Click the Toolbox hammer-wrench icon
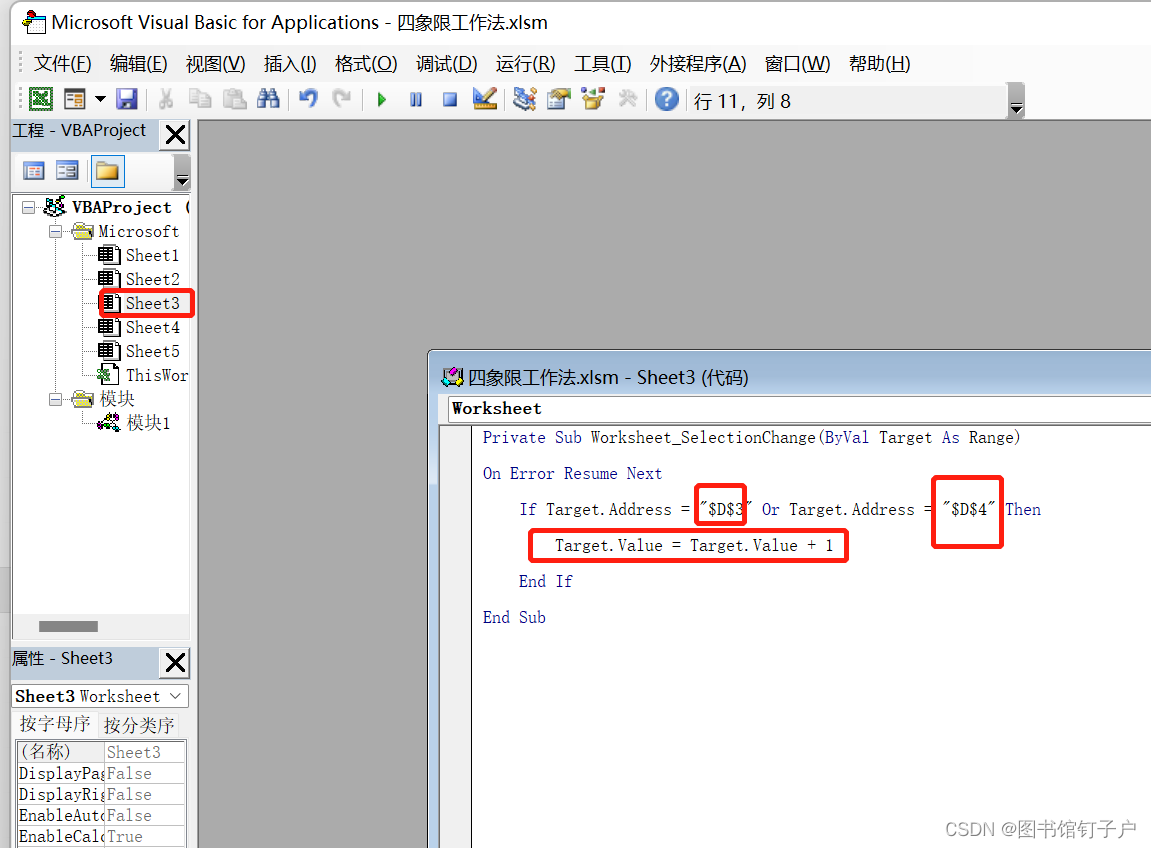Screen dimensions: 1151x848 coord(627,99)
